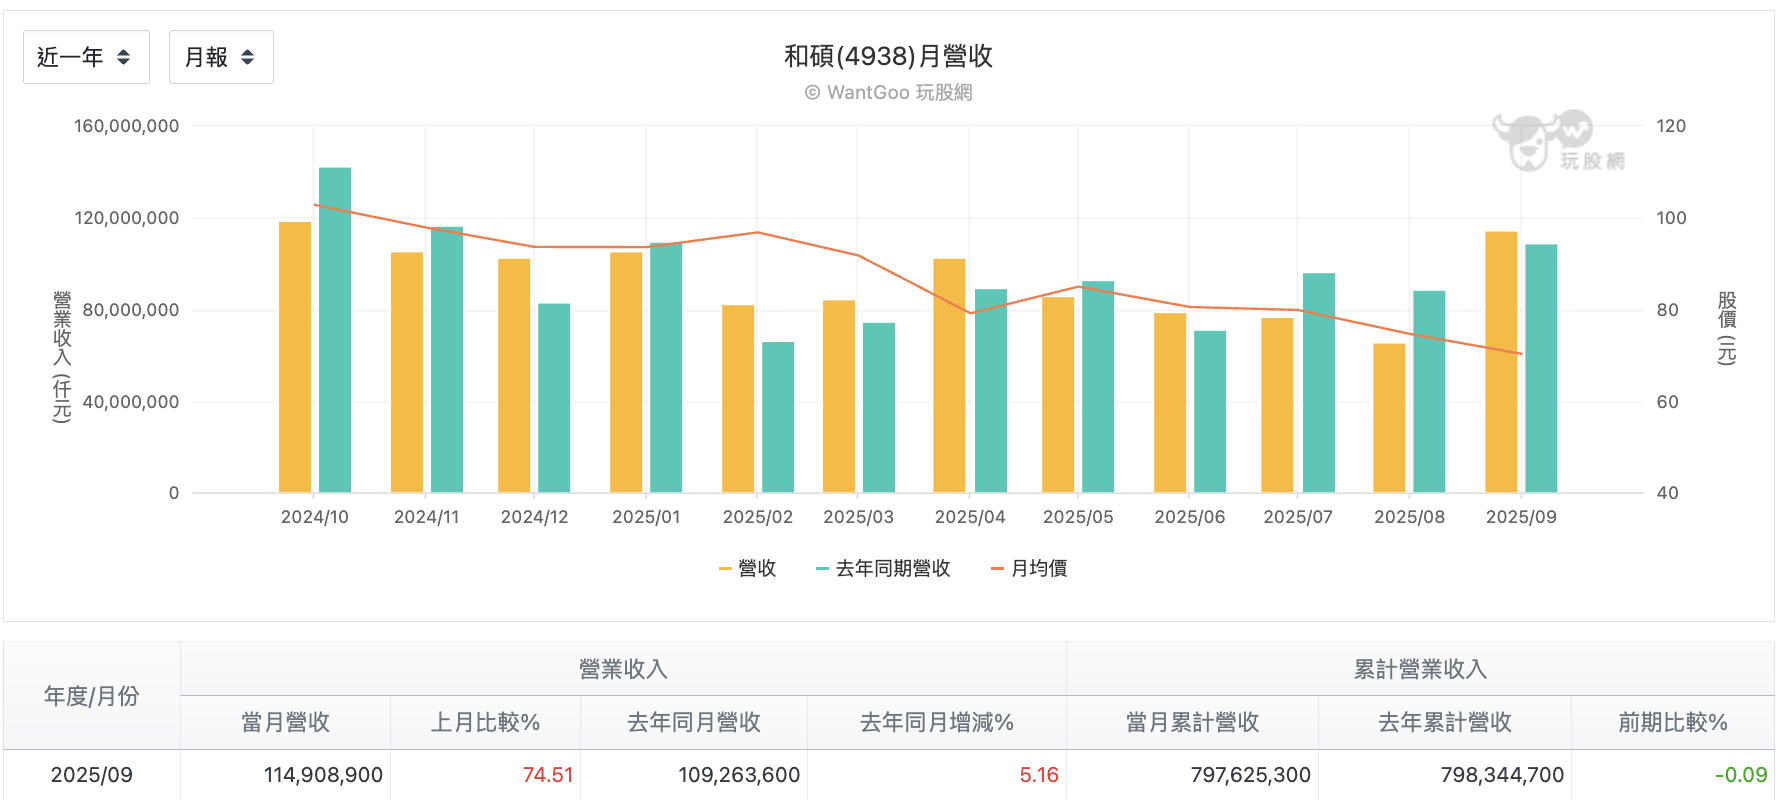Select the 2025/07 teal last-year bar

click(1319, 383)
